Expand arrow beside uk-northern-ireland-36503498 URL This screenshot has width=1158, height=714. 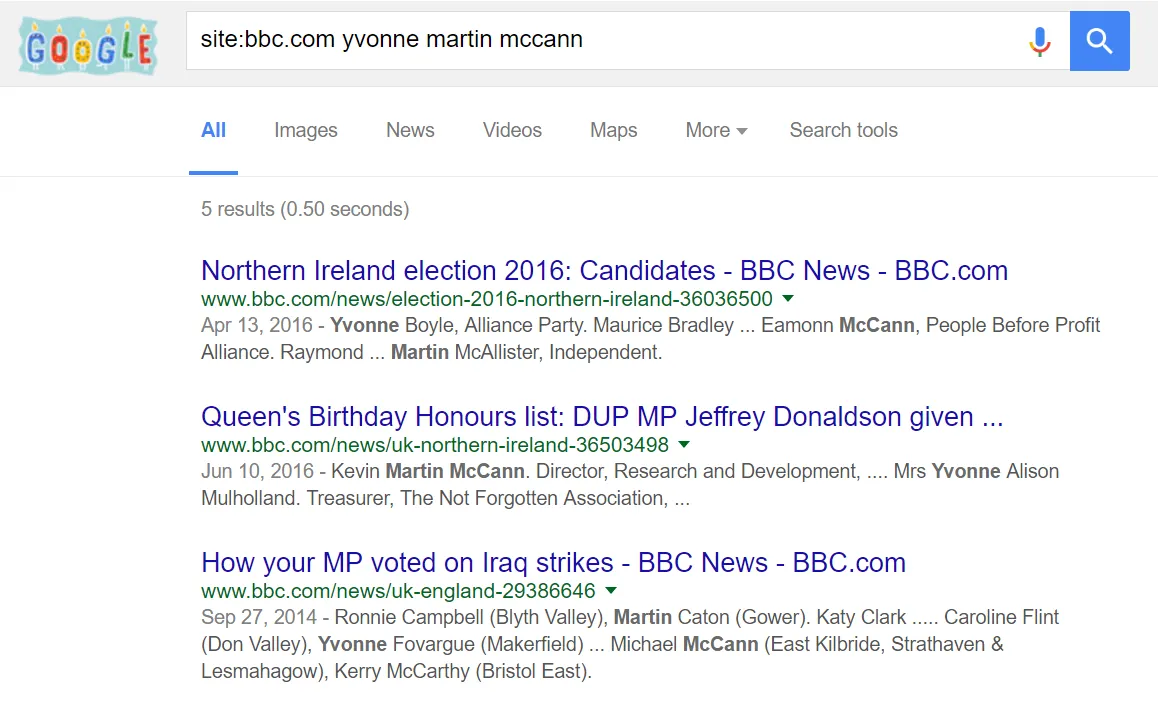684,444
